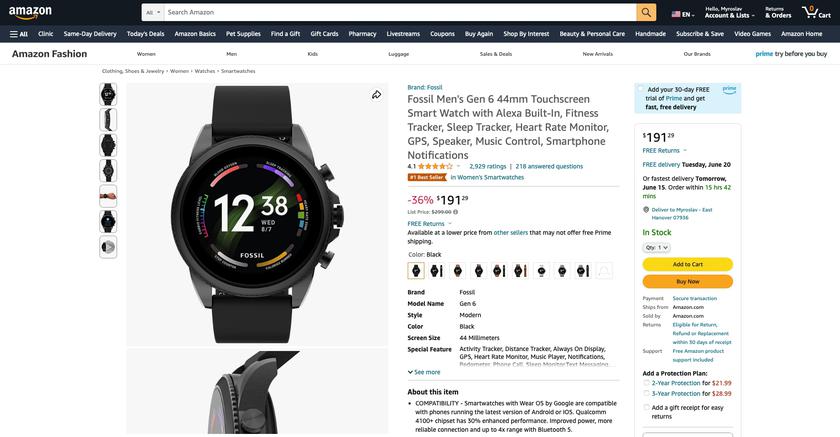Click the orange search magnifier button
Screen dimensions: 840x437
point(646,12)
